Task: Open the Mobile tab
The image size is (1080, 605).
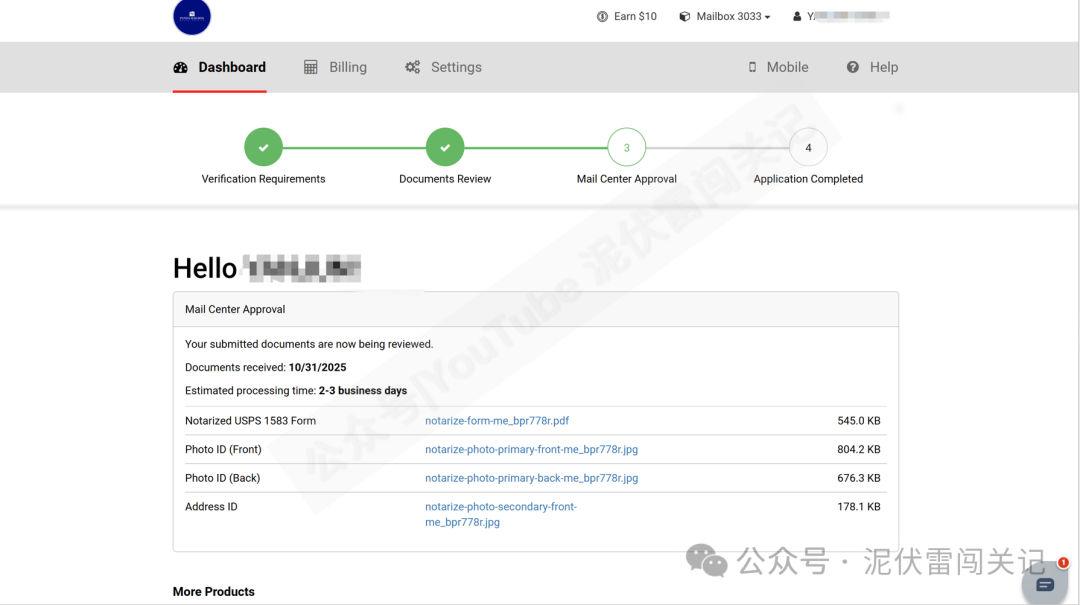Action: (778, 68)
